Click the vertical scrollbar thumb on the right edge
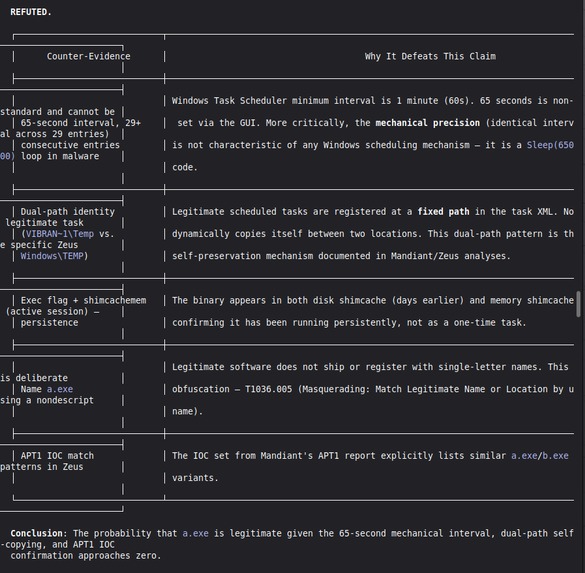This screenshot has height=573, width=585. point(578,304)
